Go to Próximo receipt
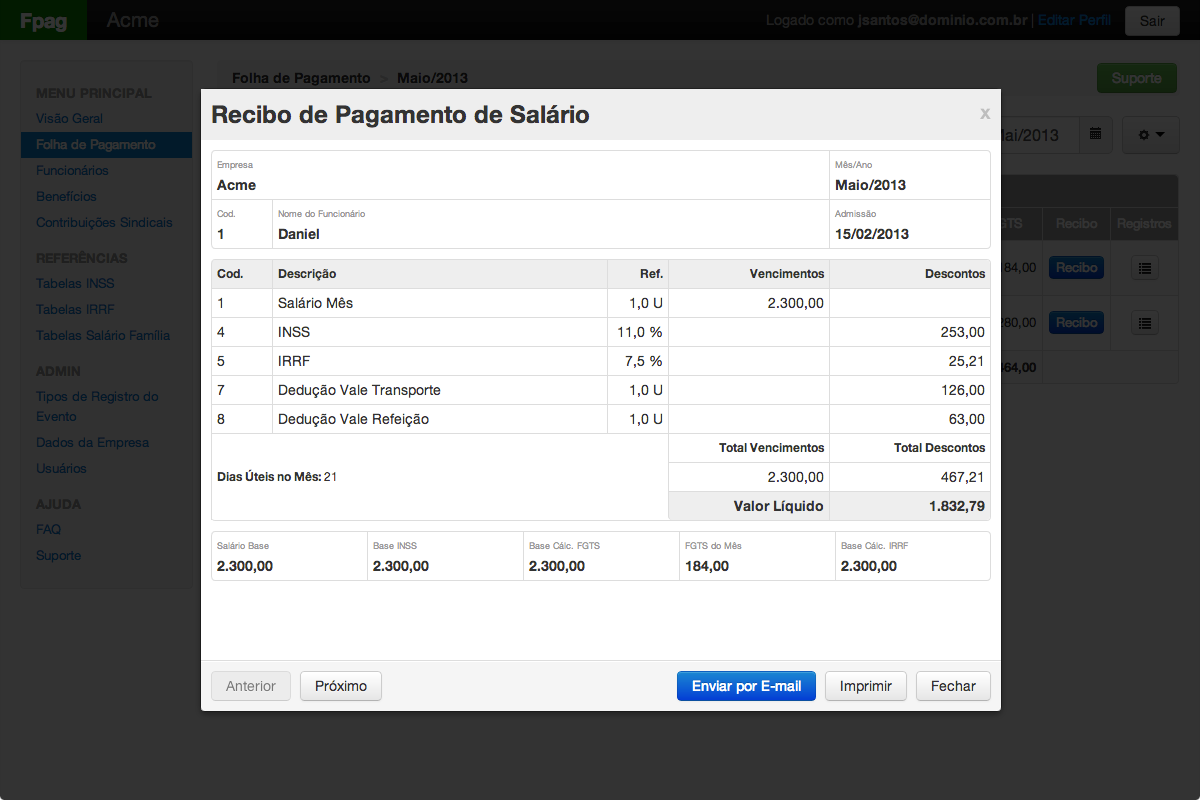This screenshot has height=800, width=1200. [341, 686]
